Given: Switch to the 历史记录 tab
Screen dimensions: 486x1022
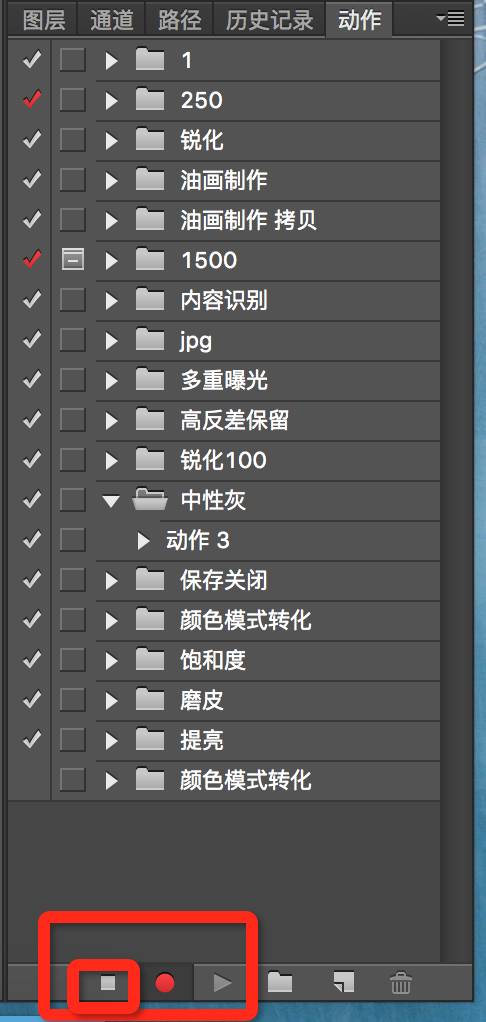Looking at the screenshot, I should [270, 20].
